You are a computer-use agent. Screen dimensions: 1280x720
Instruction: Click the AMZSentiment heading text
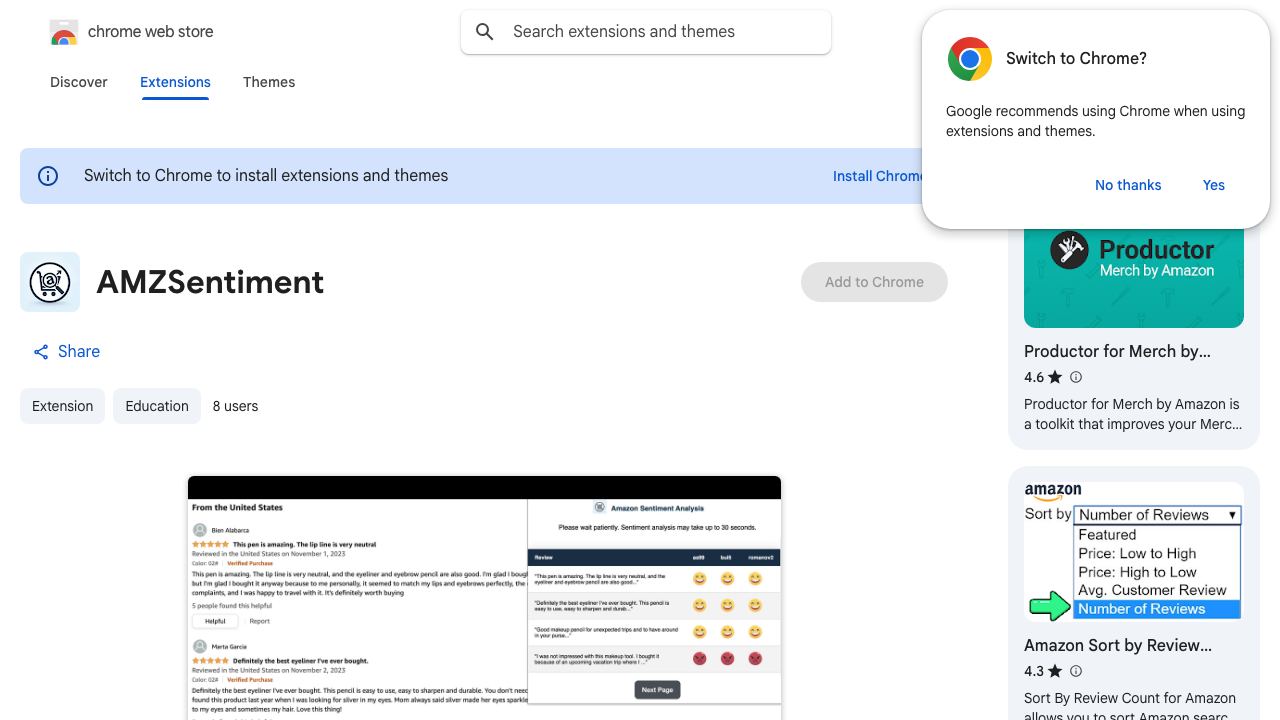210,282
